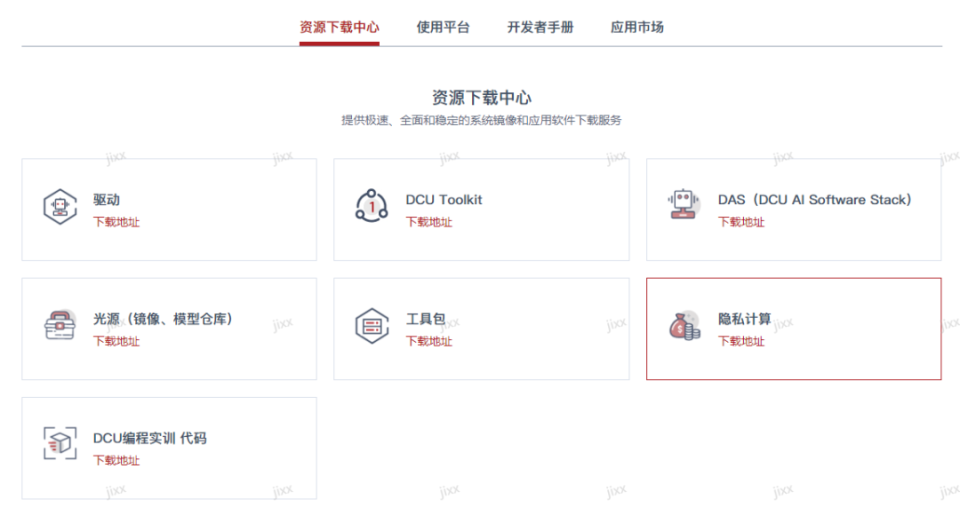Select the 资源下载中心 tab
Viewport: 960px width, 532px height.
(339, 27)
